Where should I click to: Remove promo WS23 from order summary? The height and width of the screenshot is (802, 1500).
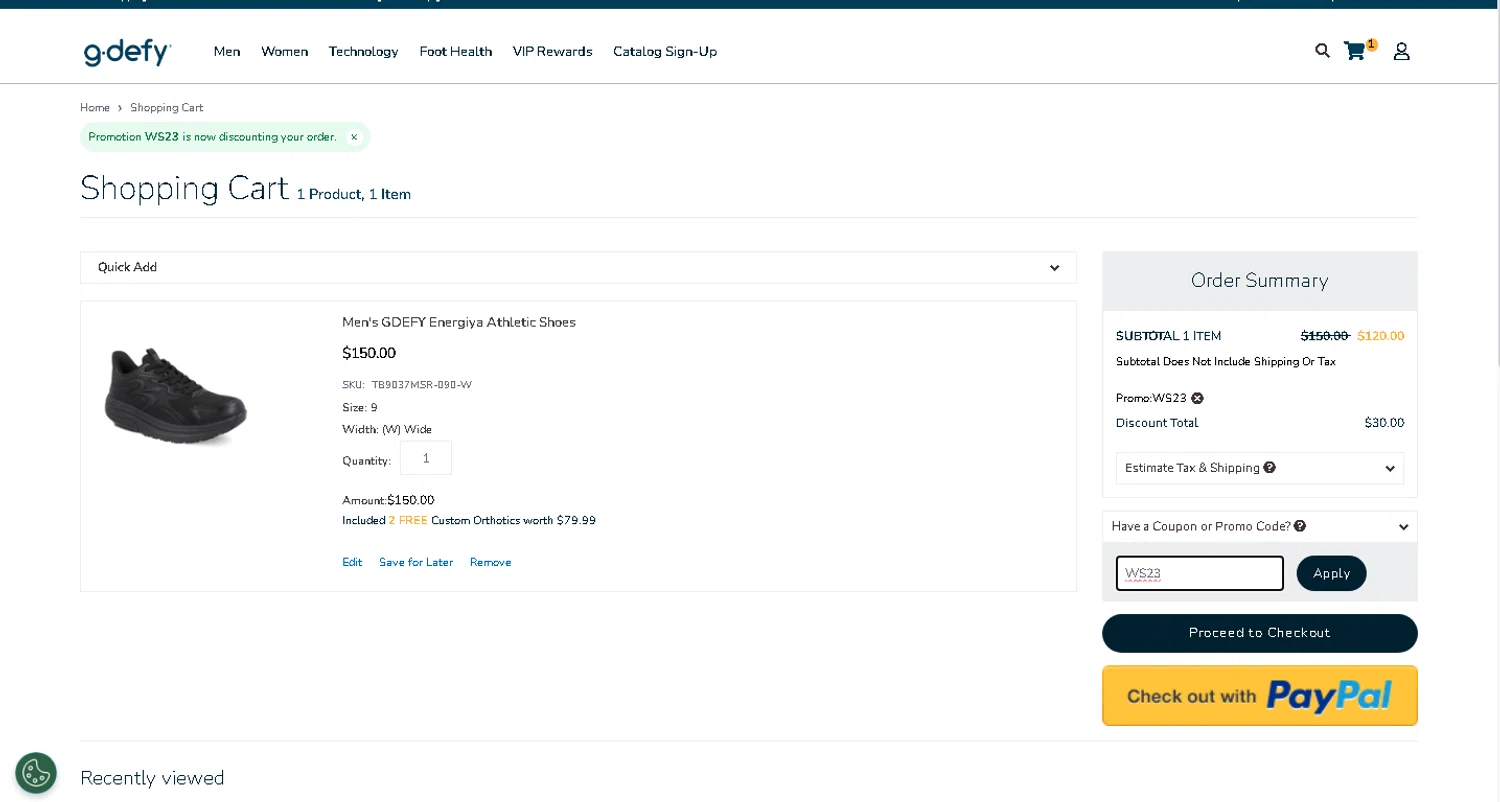pyautogui.click(x=1197, y=398)
